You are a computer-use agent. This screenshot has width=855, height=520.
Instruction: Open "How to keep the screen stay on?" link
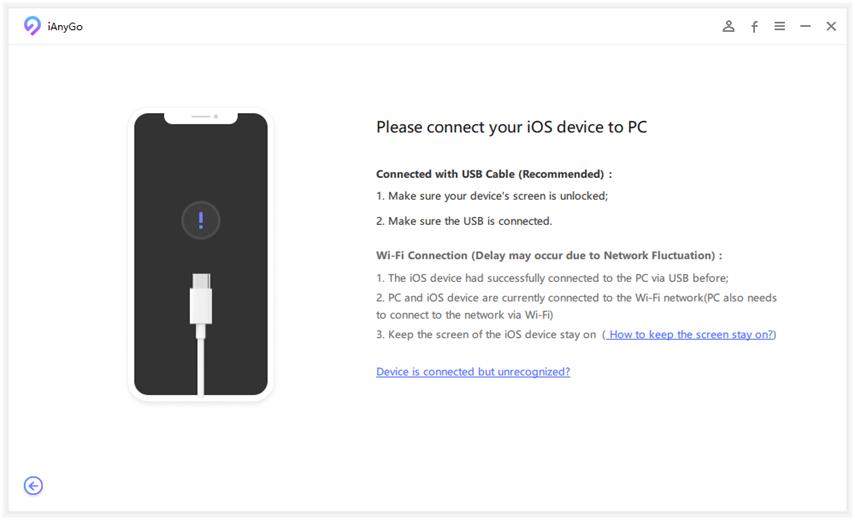point(691,335)
